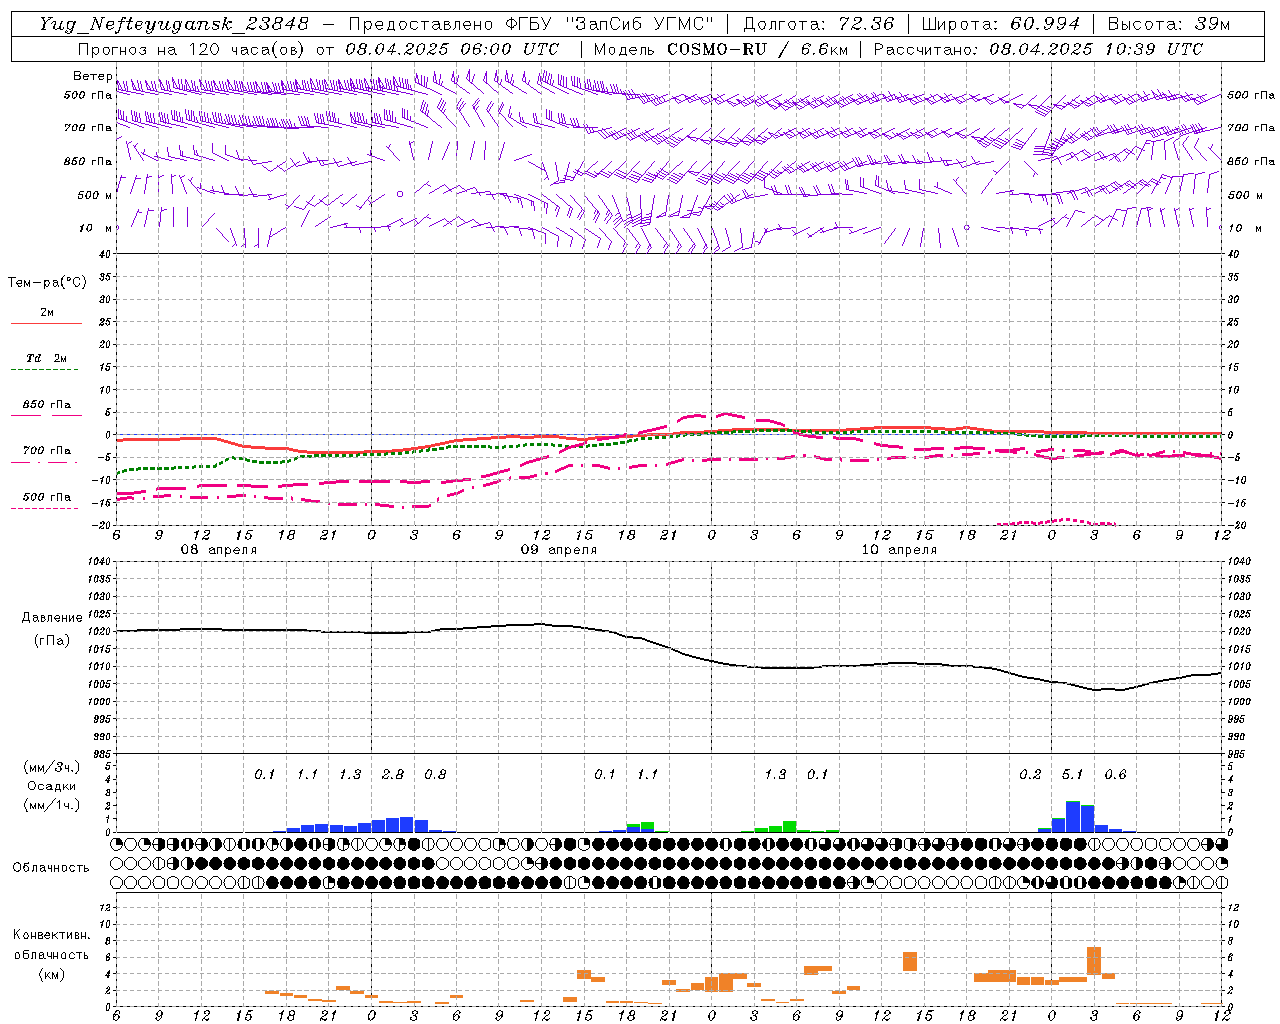Click the (мм/3ч.) precipitation unit label
This screenshot has width=1280, height=1024.
(x=52, y=767)
